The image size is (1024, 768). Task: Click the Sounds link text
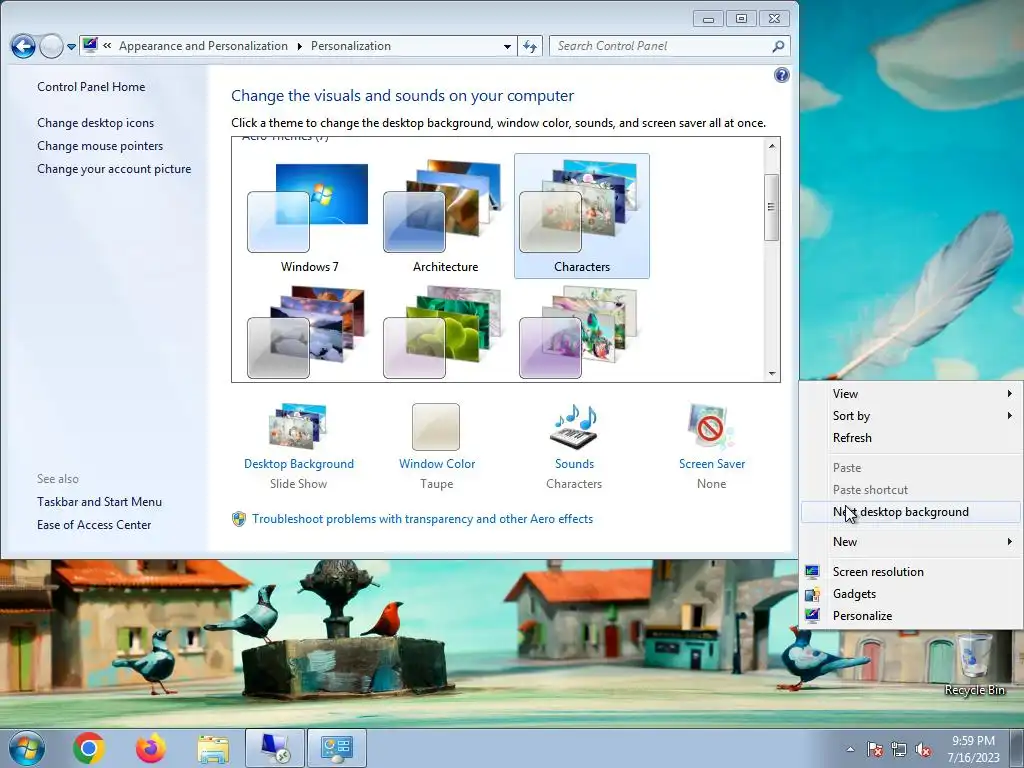coord(575,464)
